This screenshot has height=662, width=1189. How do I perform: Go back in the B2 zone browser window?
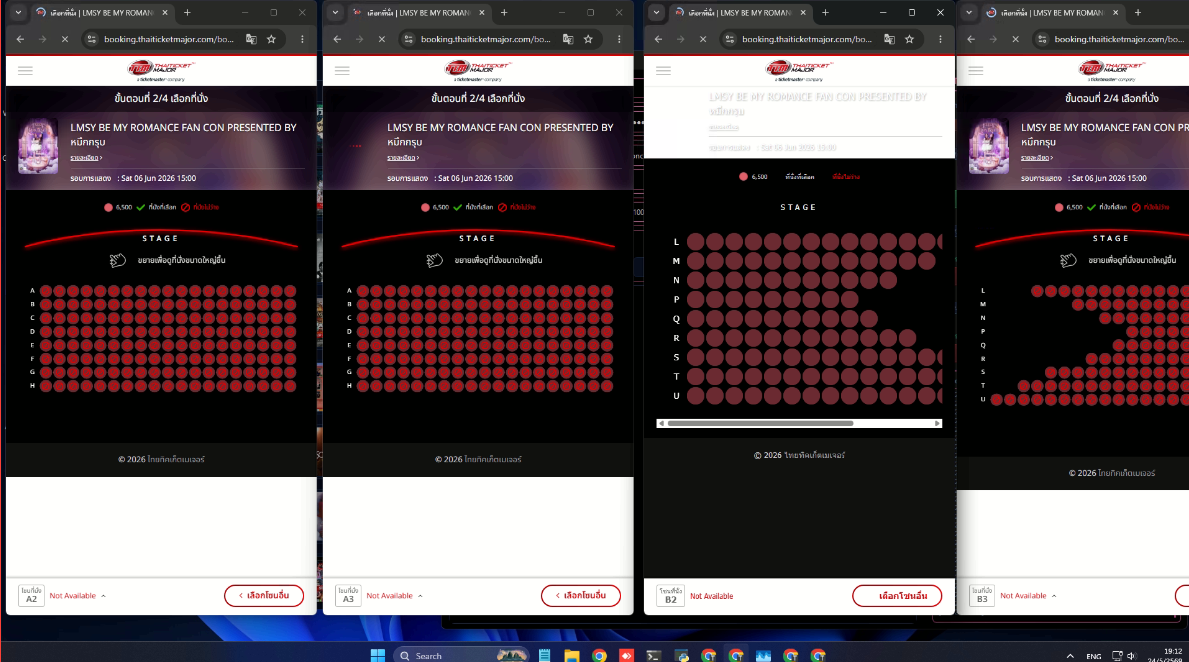pos(658,39)
